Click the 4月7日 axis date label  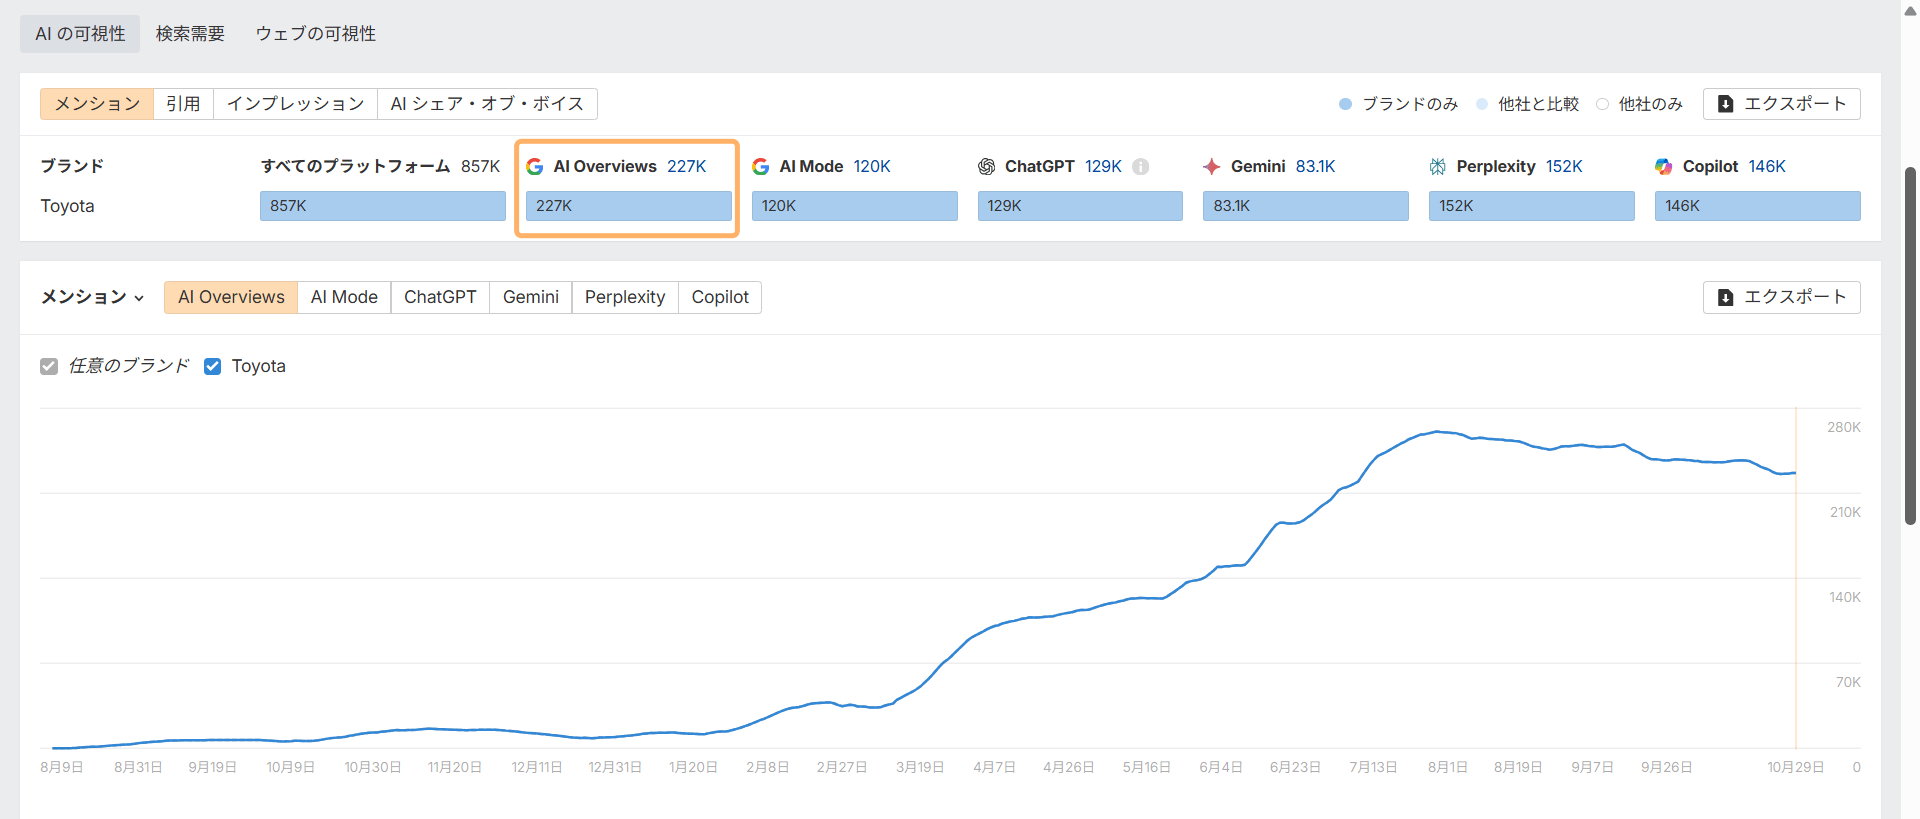pos(994,767)
